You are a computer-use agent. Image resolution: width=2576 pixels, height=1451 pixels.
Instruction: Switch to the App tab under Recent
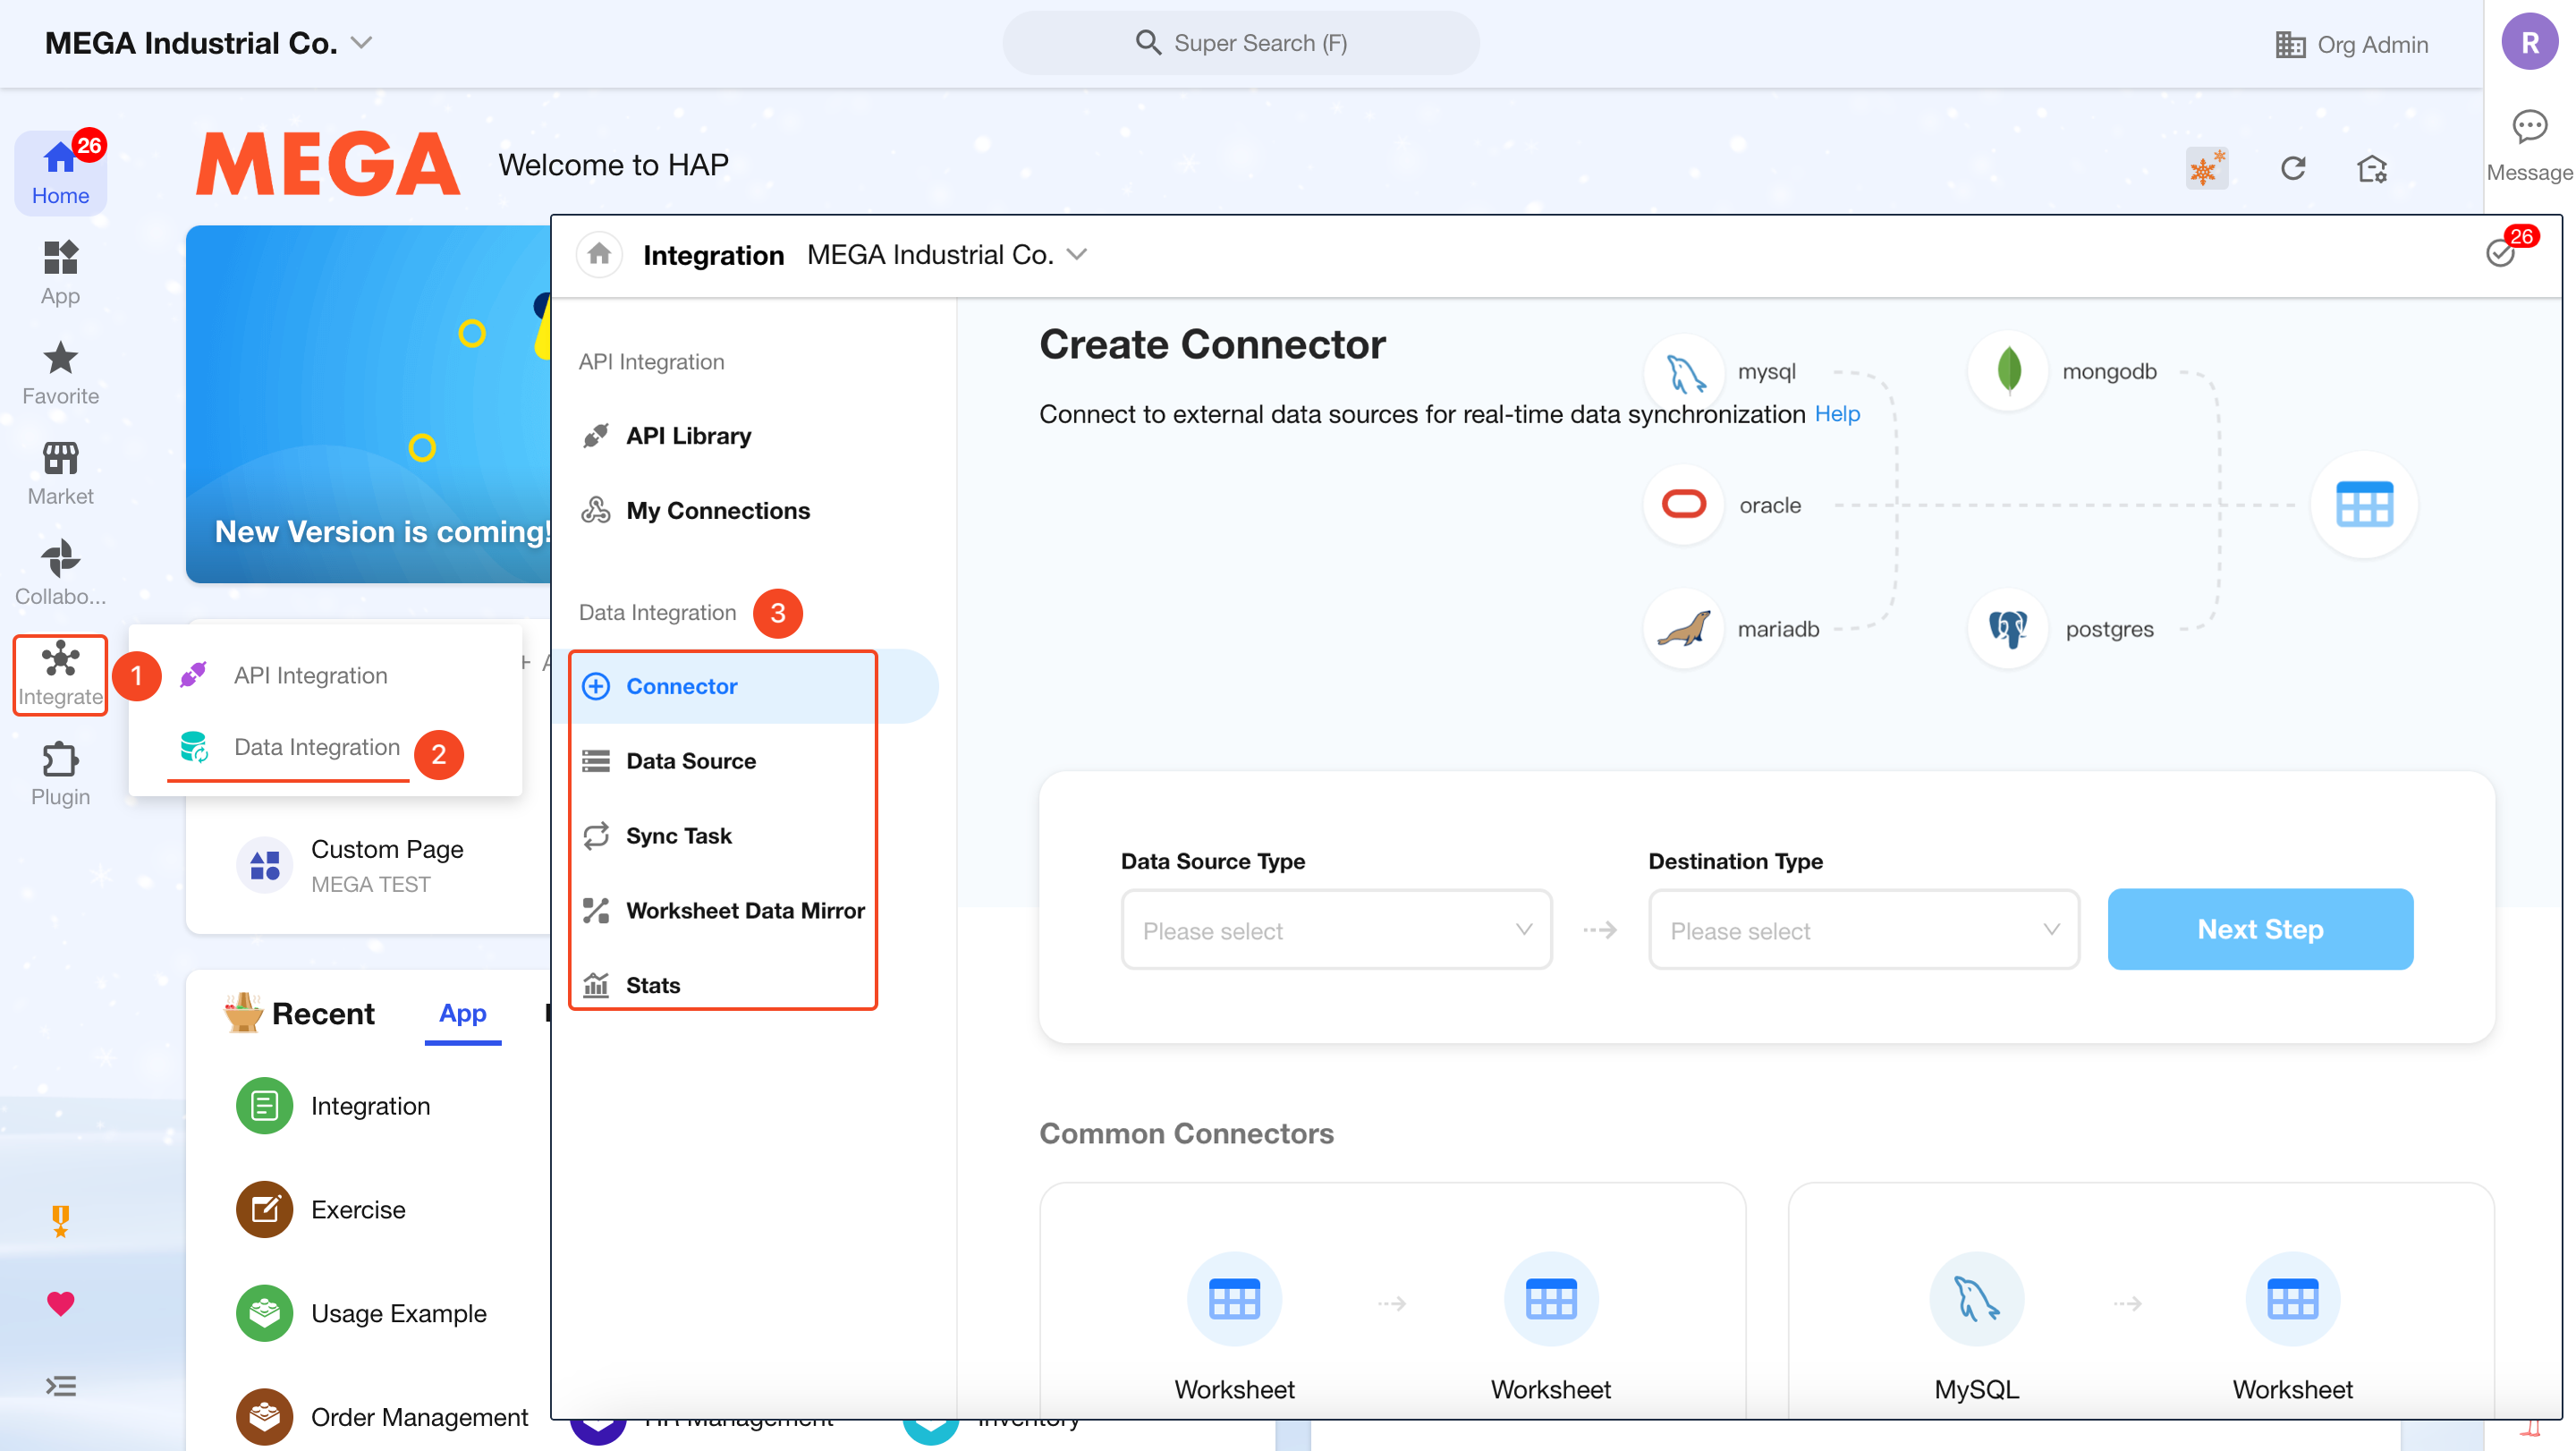[x=462, y=1013]
